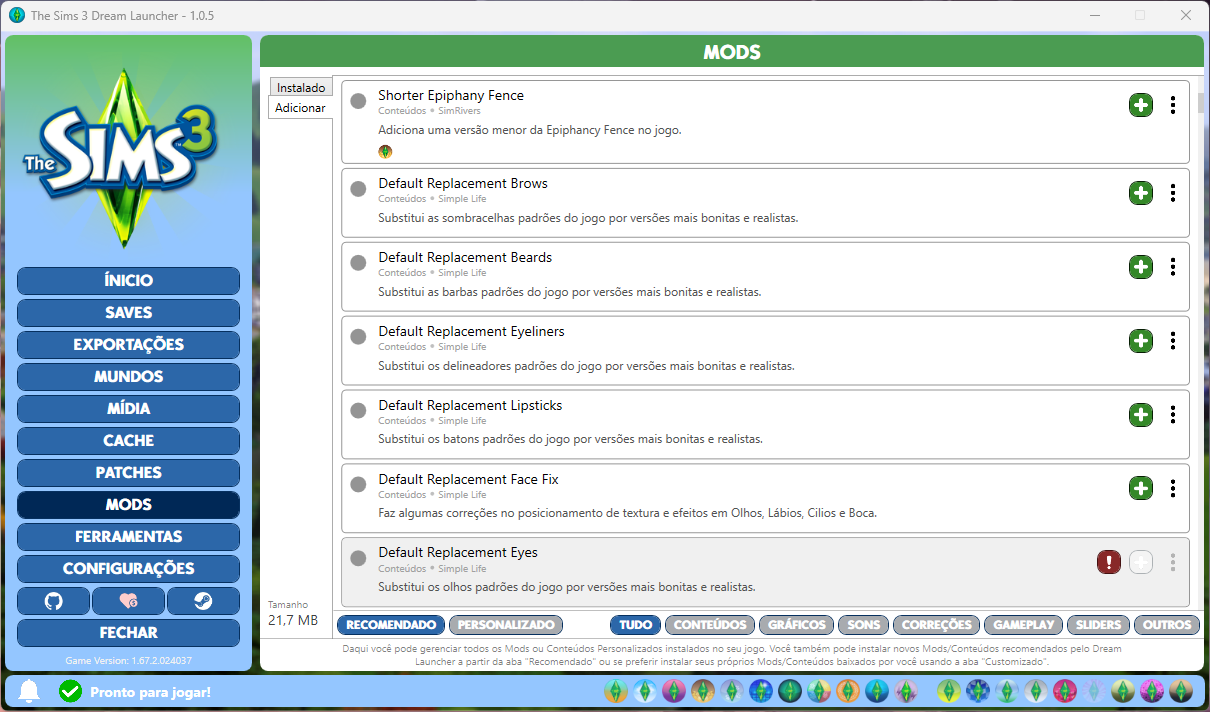Filter mods by SONS
The image size is (1210, 712).
[864, 625]
